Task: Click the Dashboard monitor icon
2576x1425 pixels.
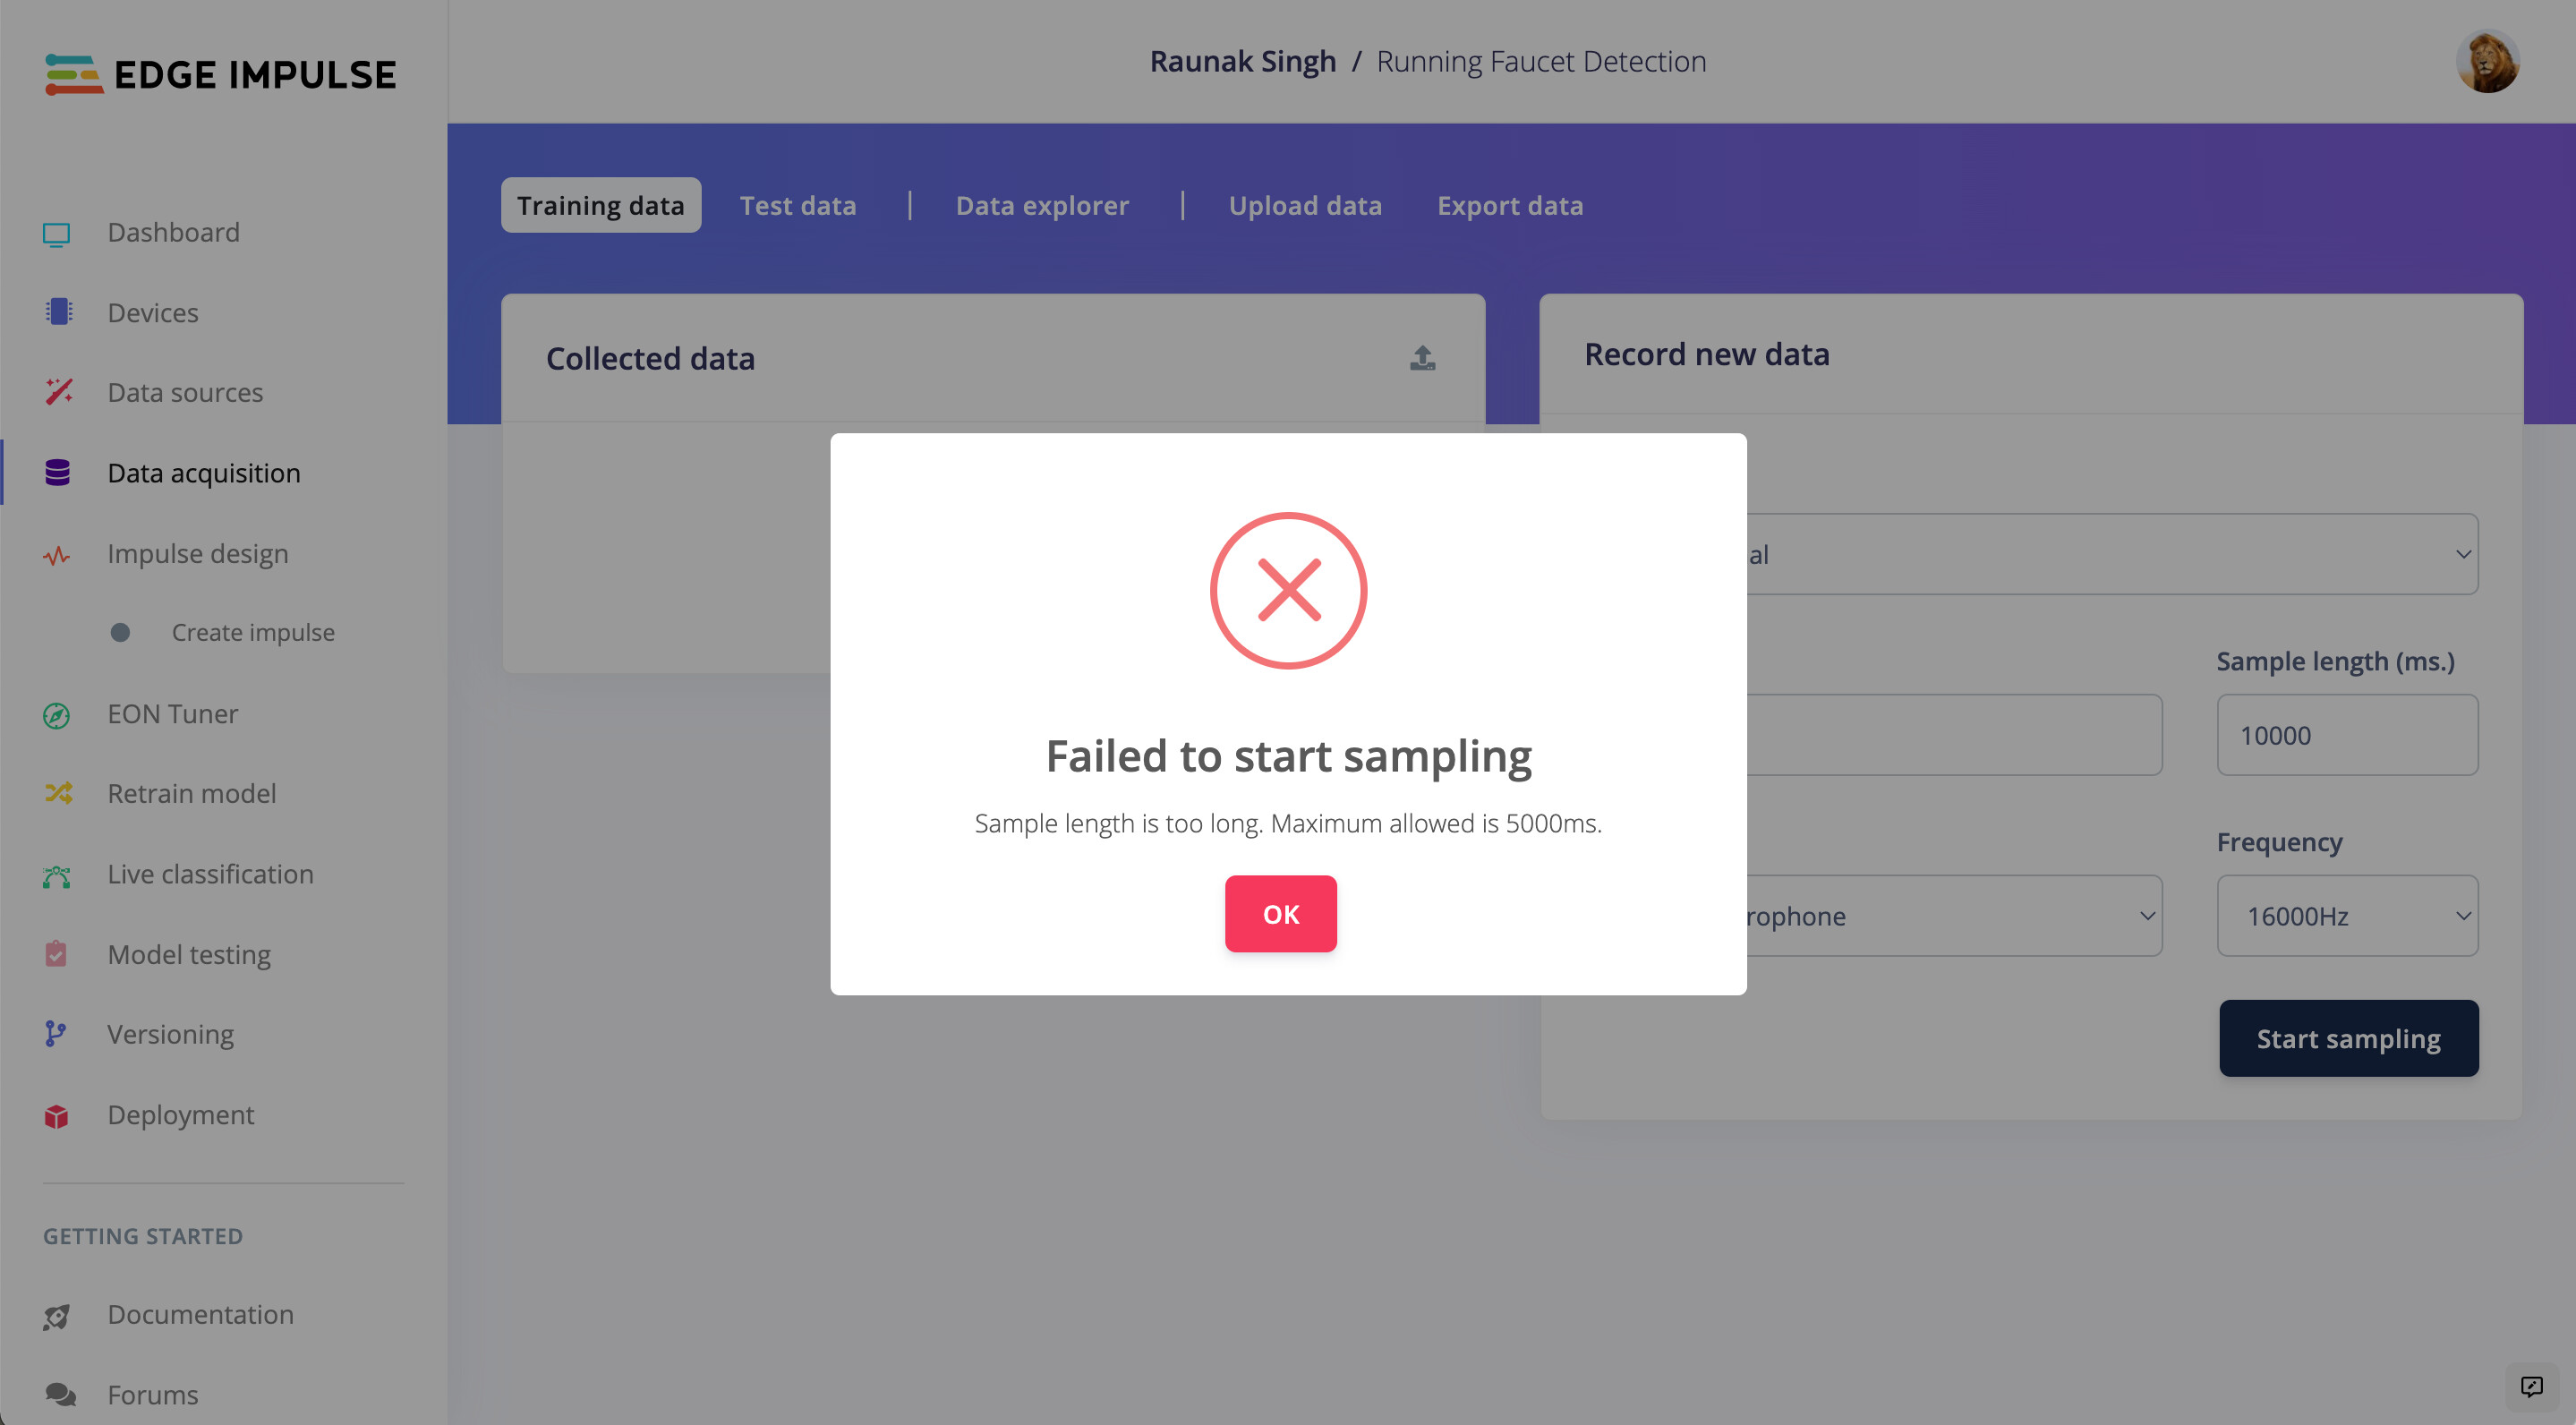Action: pos(56,234)
